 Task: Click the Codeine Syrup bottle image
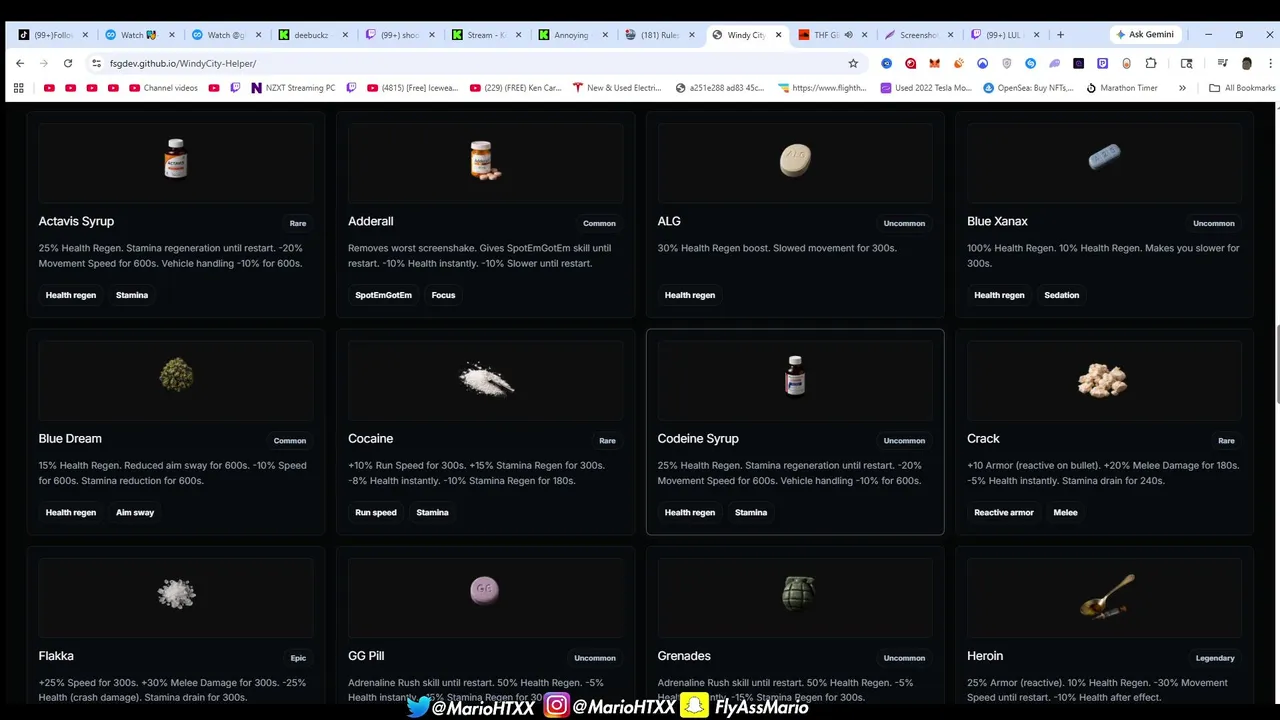pyautogui.click(x=795, y=376)
